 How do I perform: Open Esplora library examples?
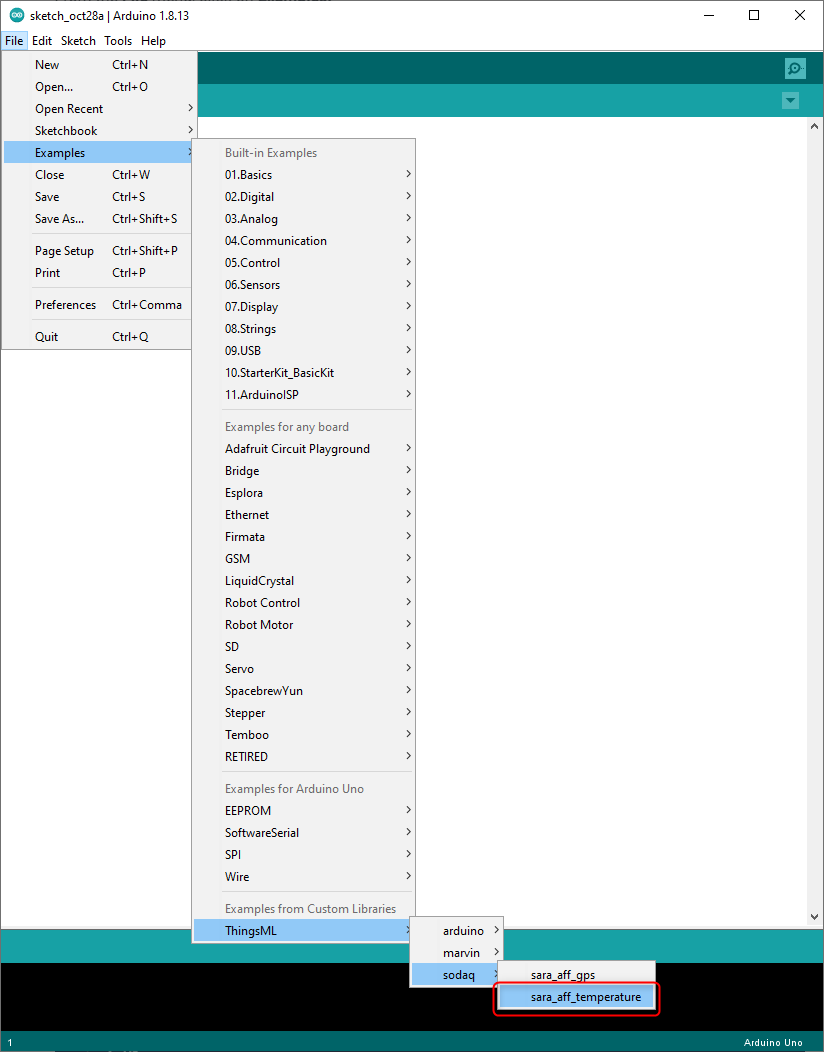(x=303, y=493)
